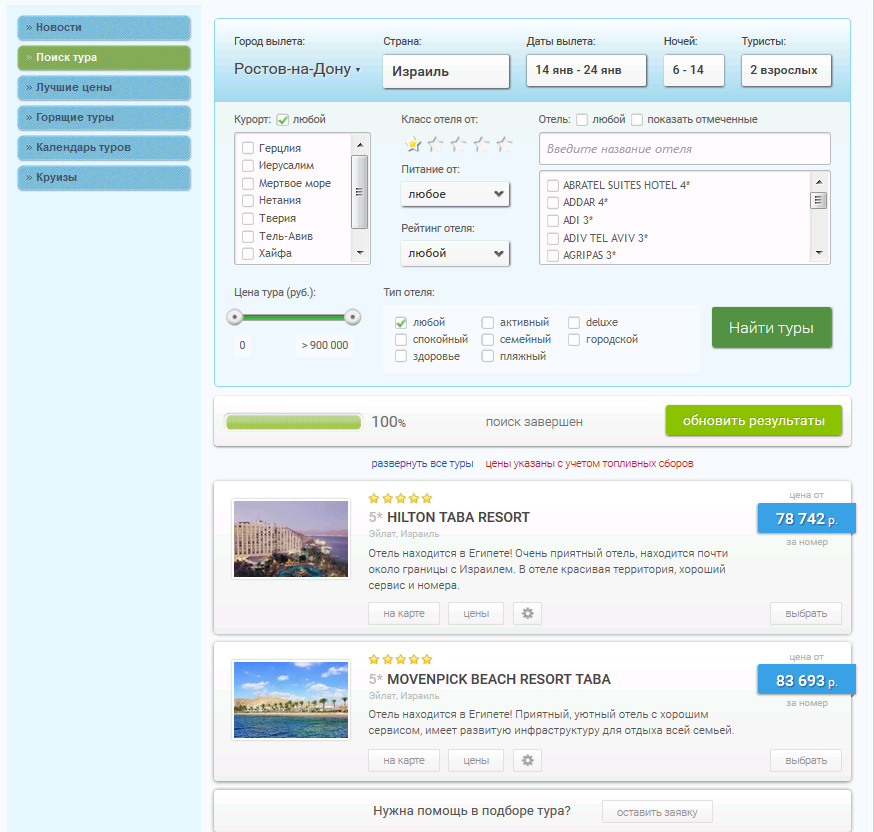Check hotel type 'семейный'
874x832 pixels.
pyautogui.click(x=488, y=339)
